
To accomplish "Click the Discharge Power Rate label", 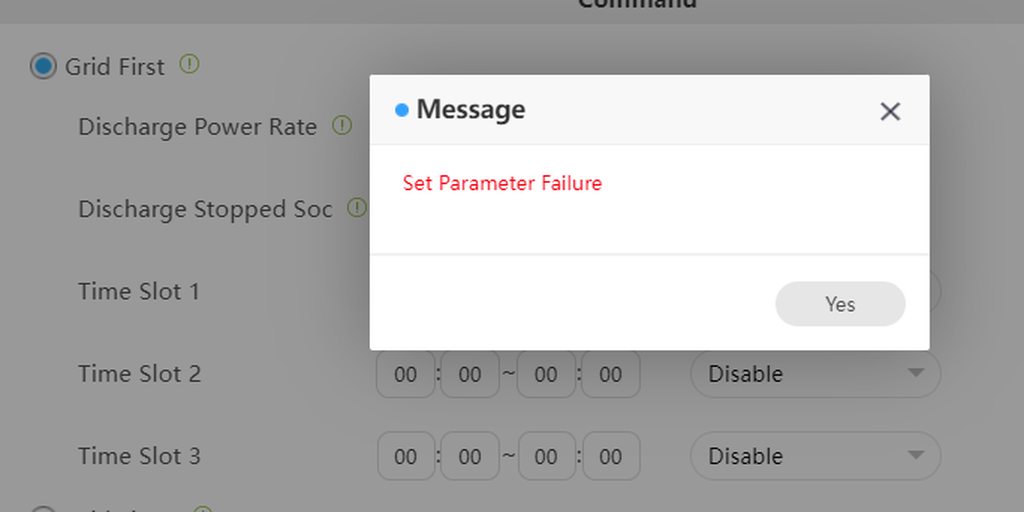I will tap(197, 128).
